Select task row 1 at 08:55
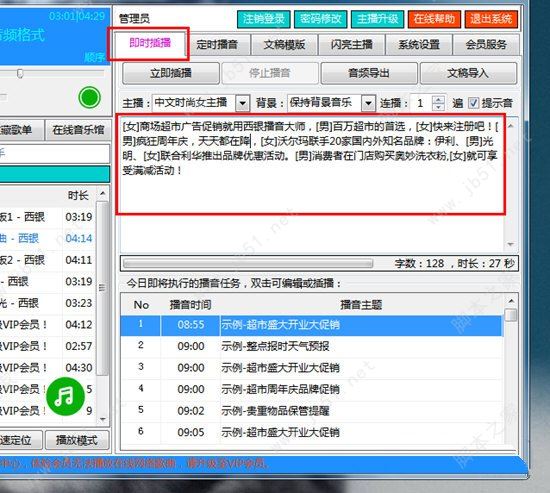 coord(312,325)
